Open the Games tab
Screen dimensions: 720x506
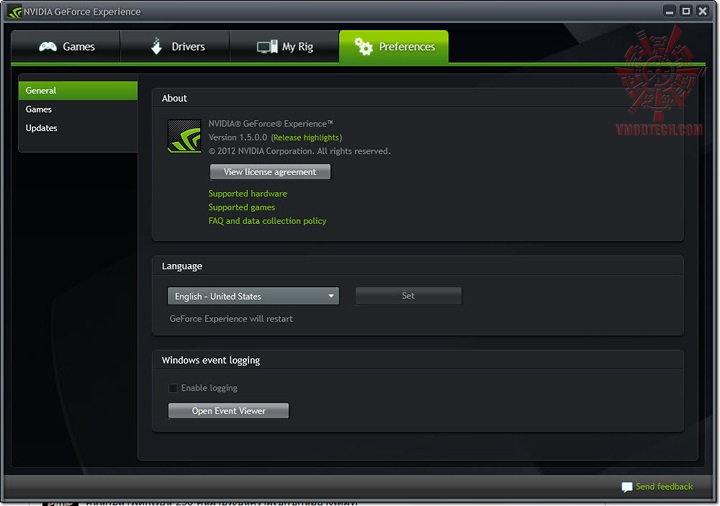coord(66,46)
